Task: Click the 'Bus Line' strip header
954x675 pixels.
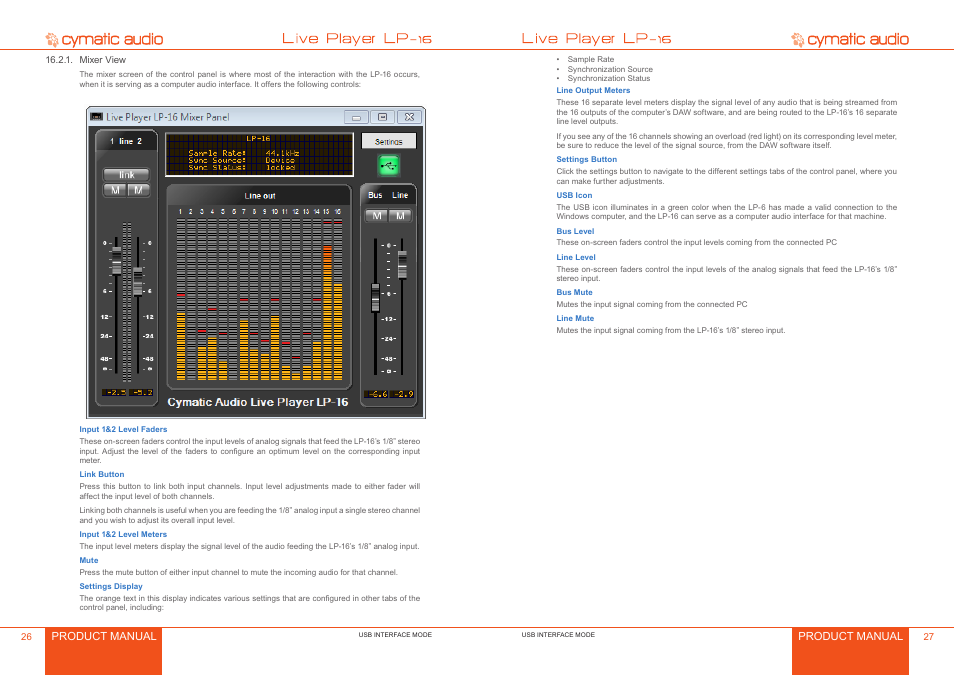Action: coord(388,195)
